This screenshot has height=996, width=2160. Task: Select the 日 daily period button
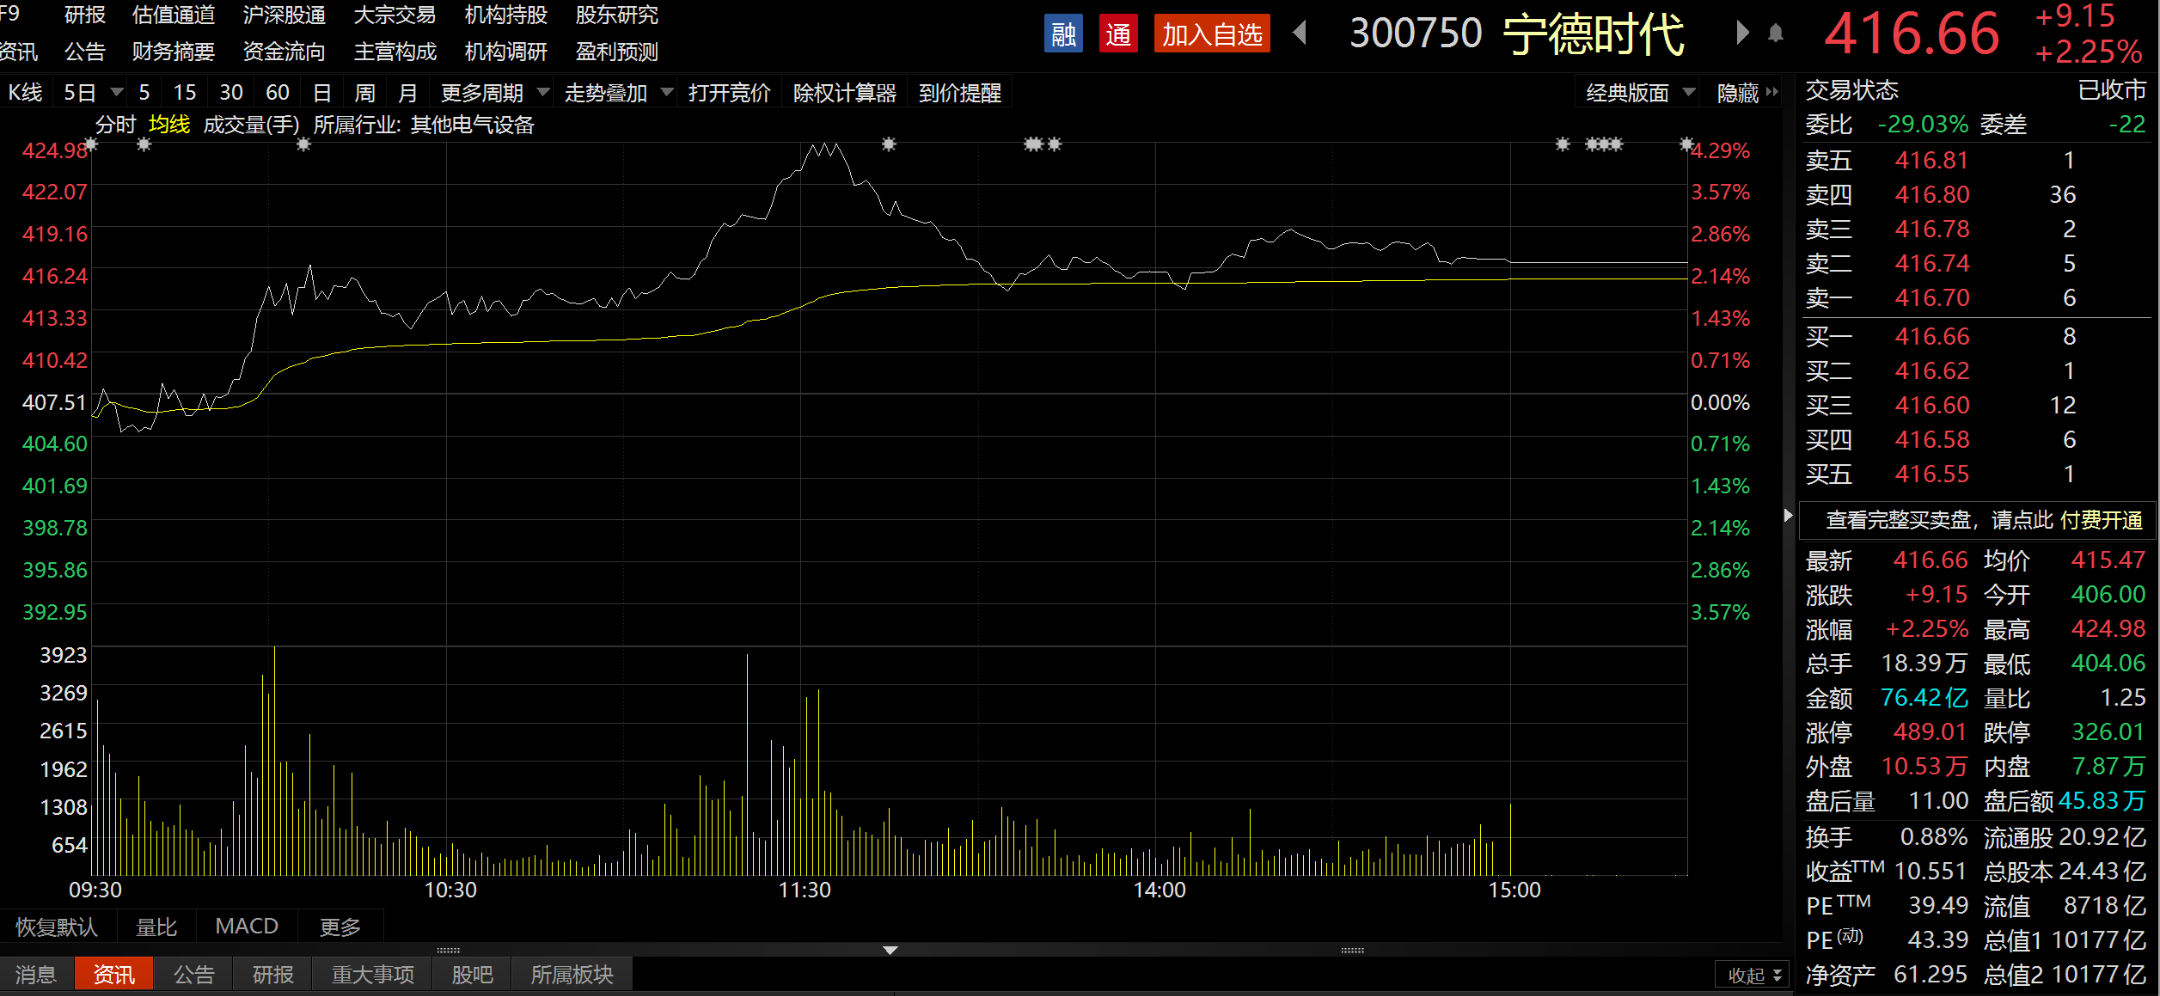pyautogui.click(x=322, y=93)
